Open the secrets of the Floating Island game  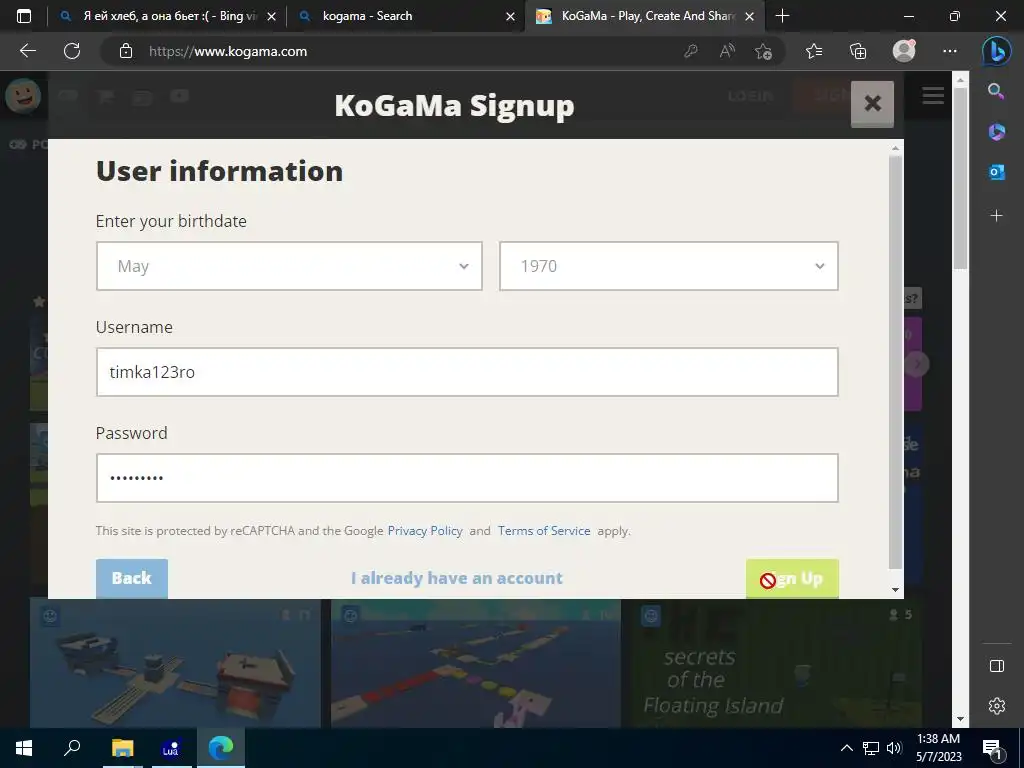click(x=775, y=664)
